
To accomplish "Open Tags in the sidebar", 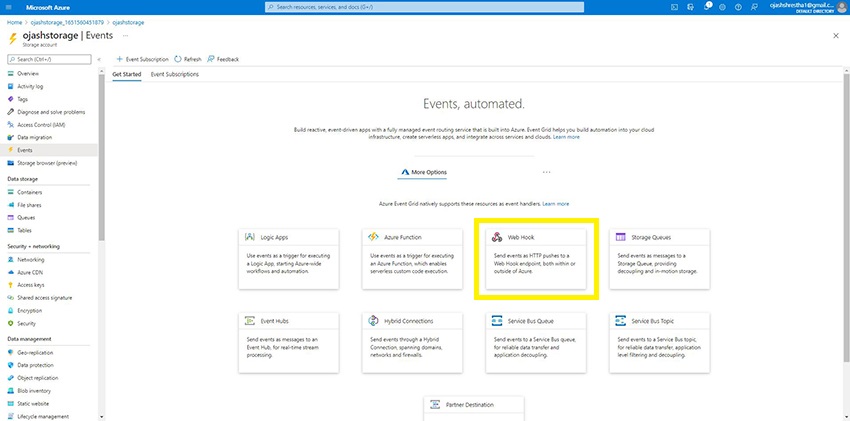I will [22, 99].
